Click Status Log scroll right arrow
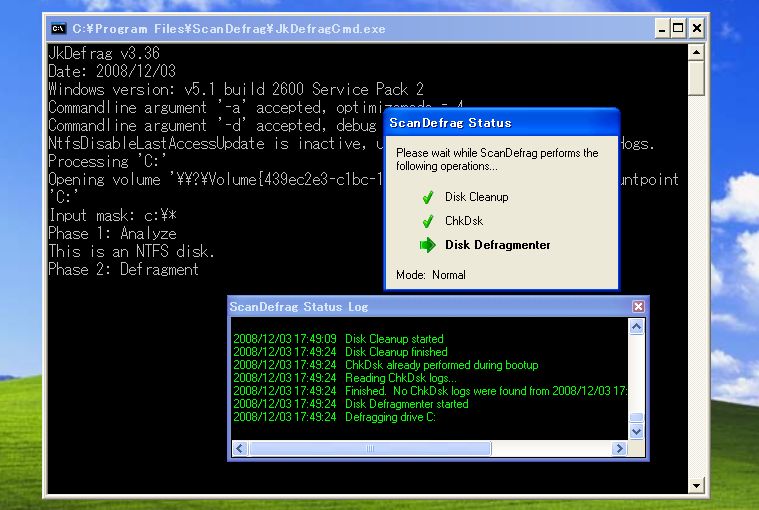The image size is (759, 510). [619, 449]
